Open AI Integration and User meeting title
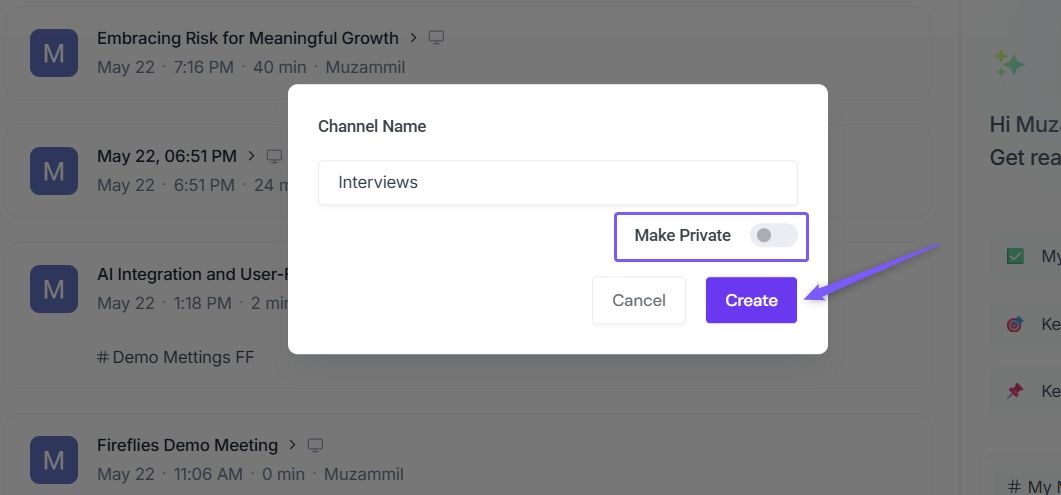 pyautogui.click(x=192, y=274)
